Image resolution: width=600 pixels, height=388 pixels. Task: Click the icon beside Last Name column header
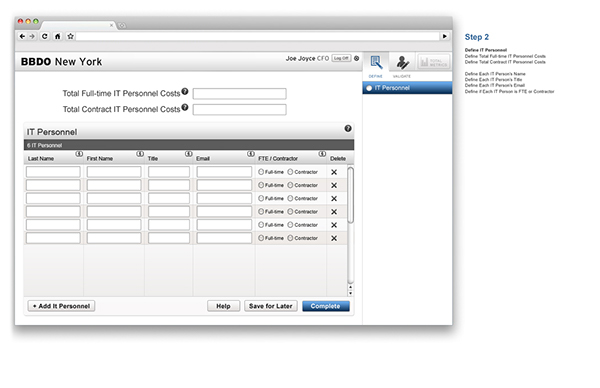pyautogui.click(x=79, y=154)
